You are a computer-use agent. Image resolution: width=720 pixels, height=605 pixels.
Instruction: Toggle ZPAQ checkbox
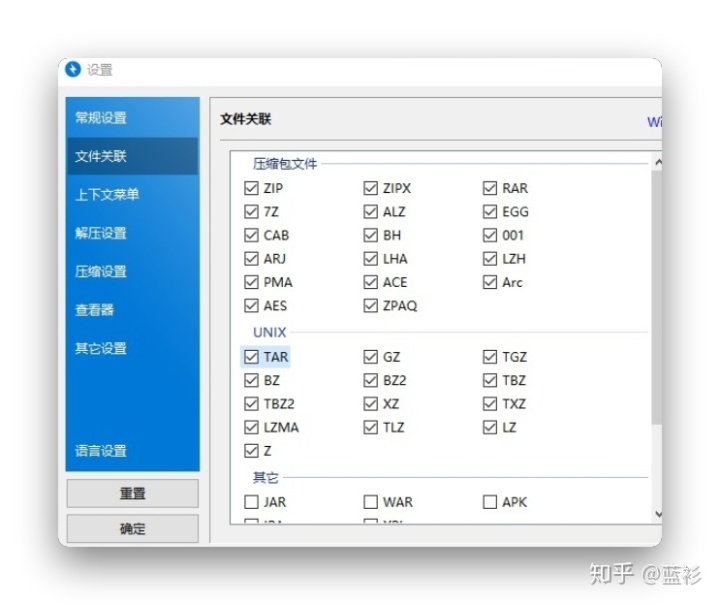coord(371,305)
